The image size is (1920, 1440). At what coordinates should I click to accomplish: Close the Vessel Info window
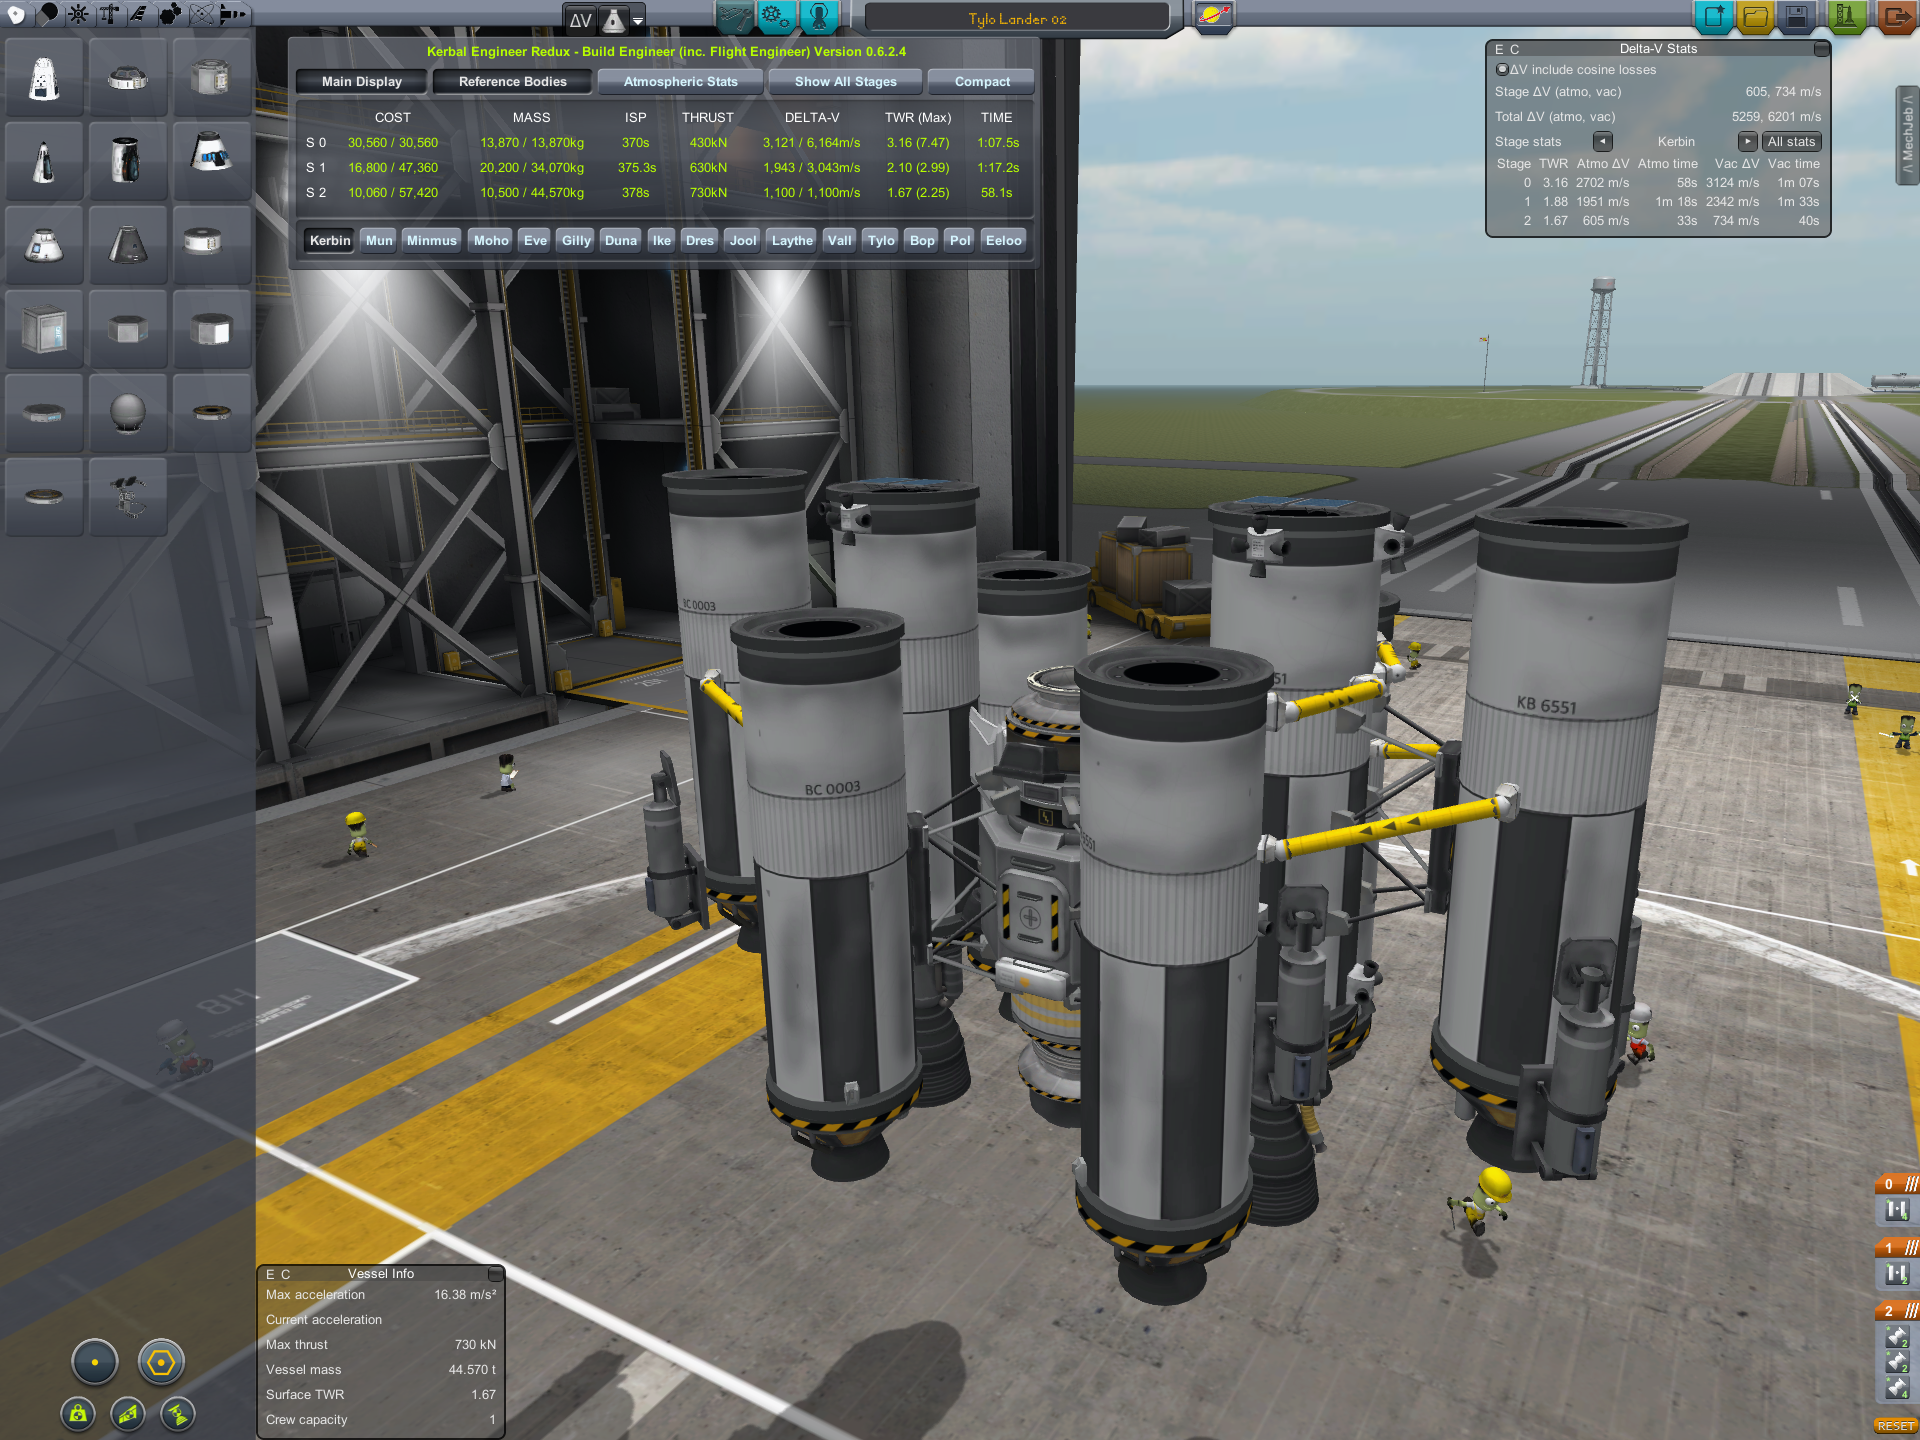495,1274
